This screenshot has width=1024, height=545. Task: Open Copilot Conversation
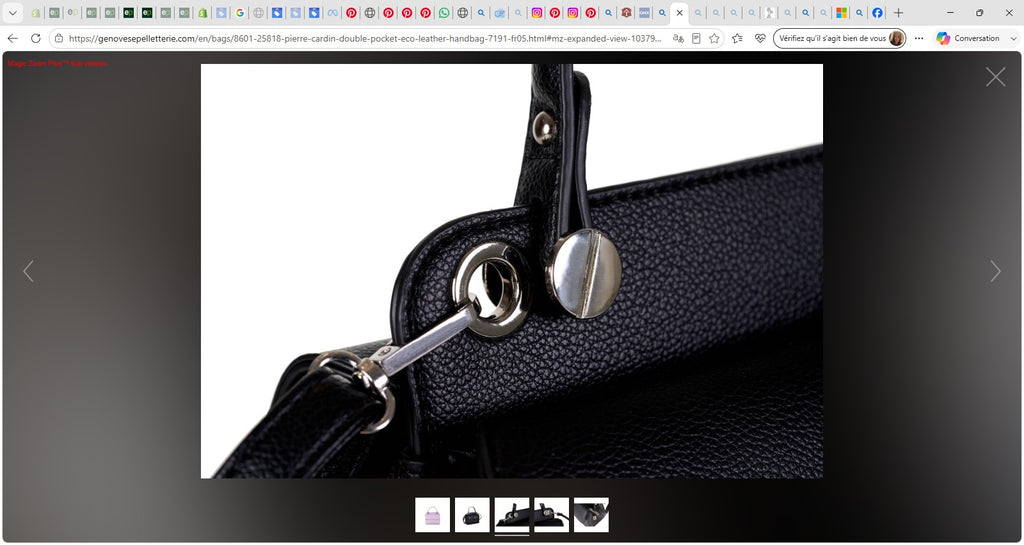point(968,39)
